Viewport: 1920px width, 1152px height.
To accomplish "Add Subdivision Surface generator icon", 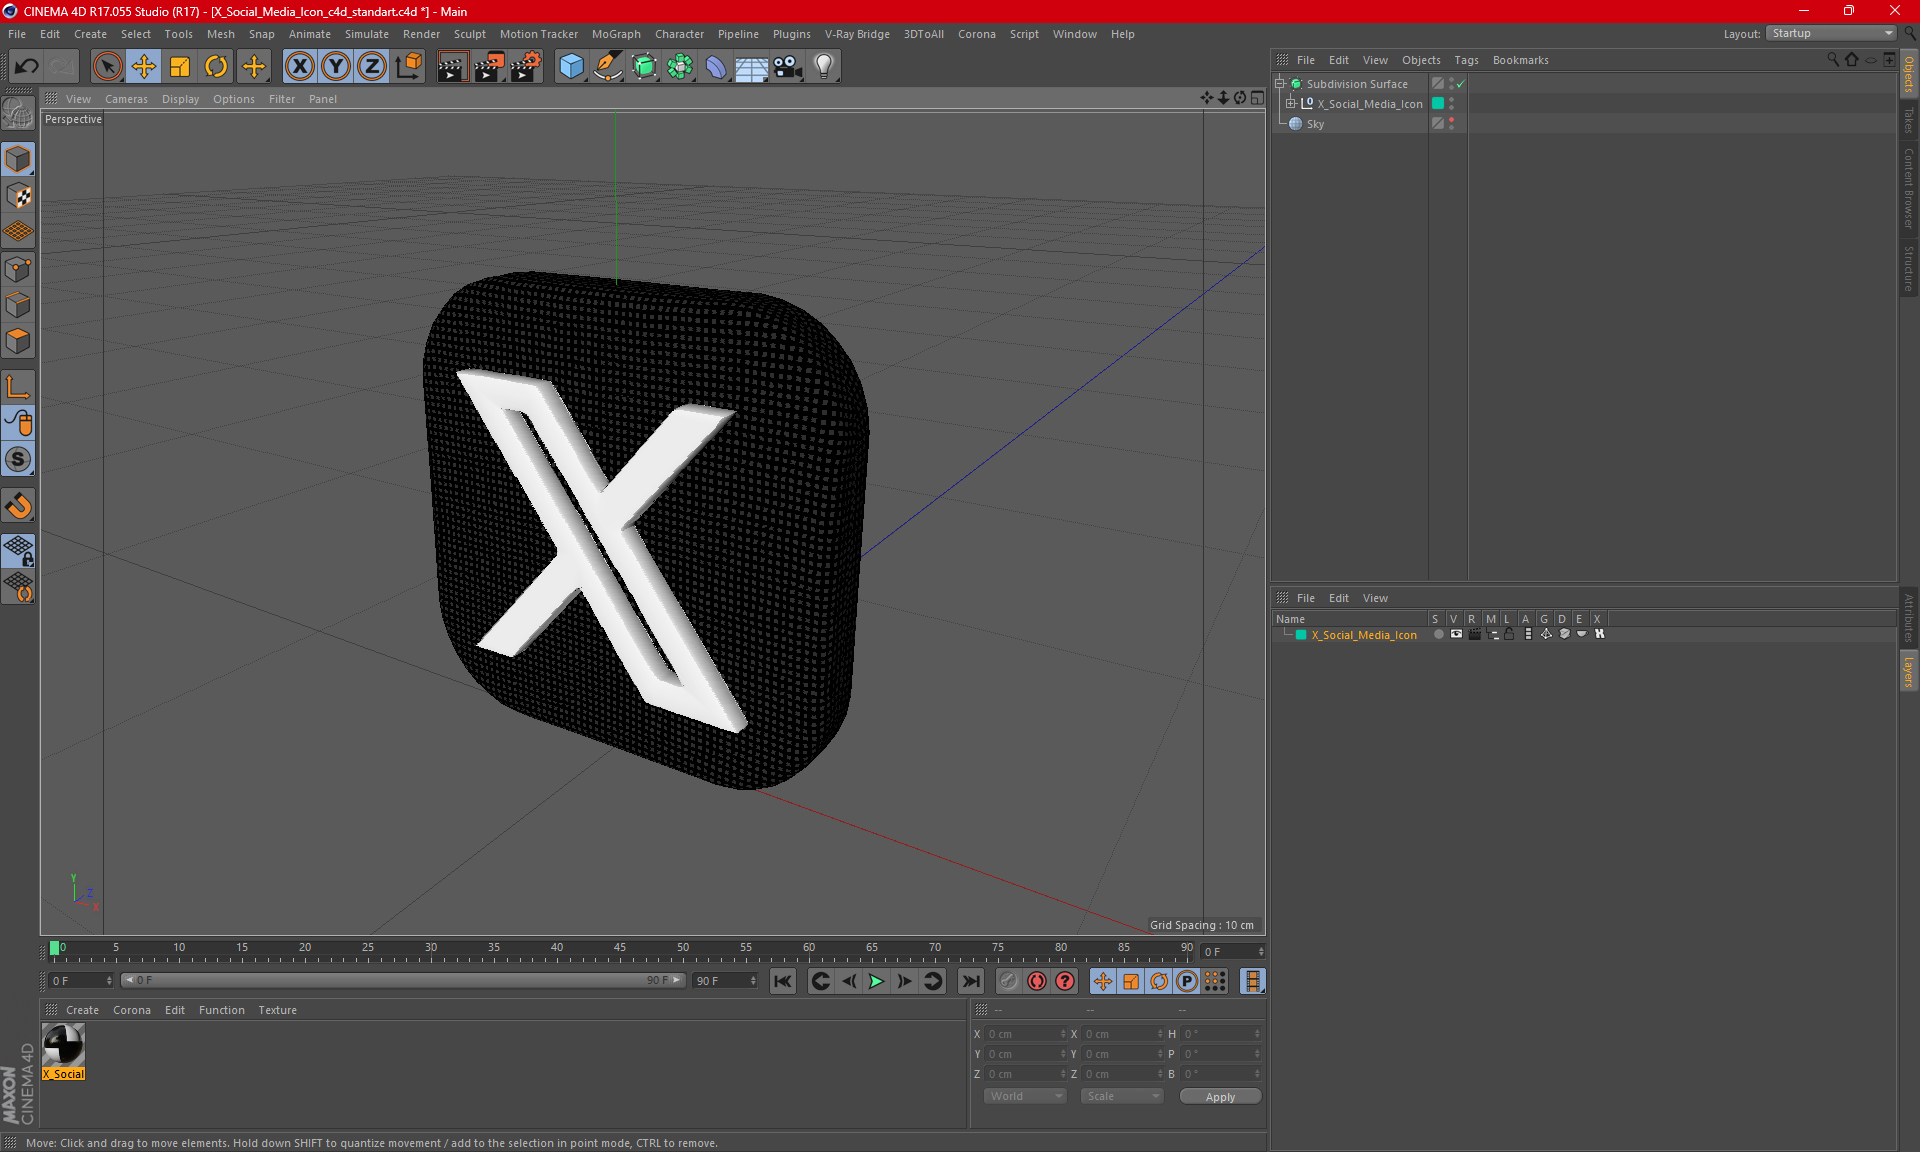I will 644,67.
